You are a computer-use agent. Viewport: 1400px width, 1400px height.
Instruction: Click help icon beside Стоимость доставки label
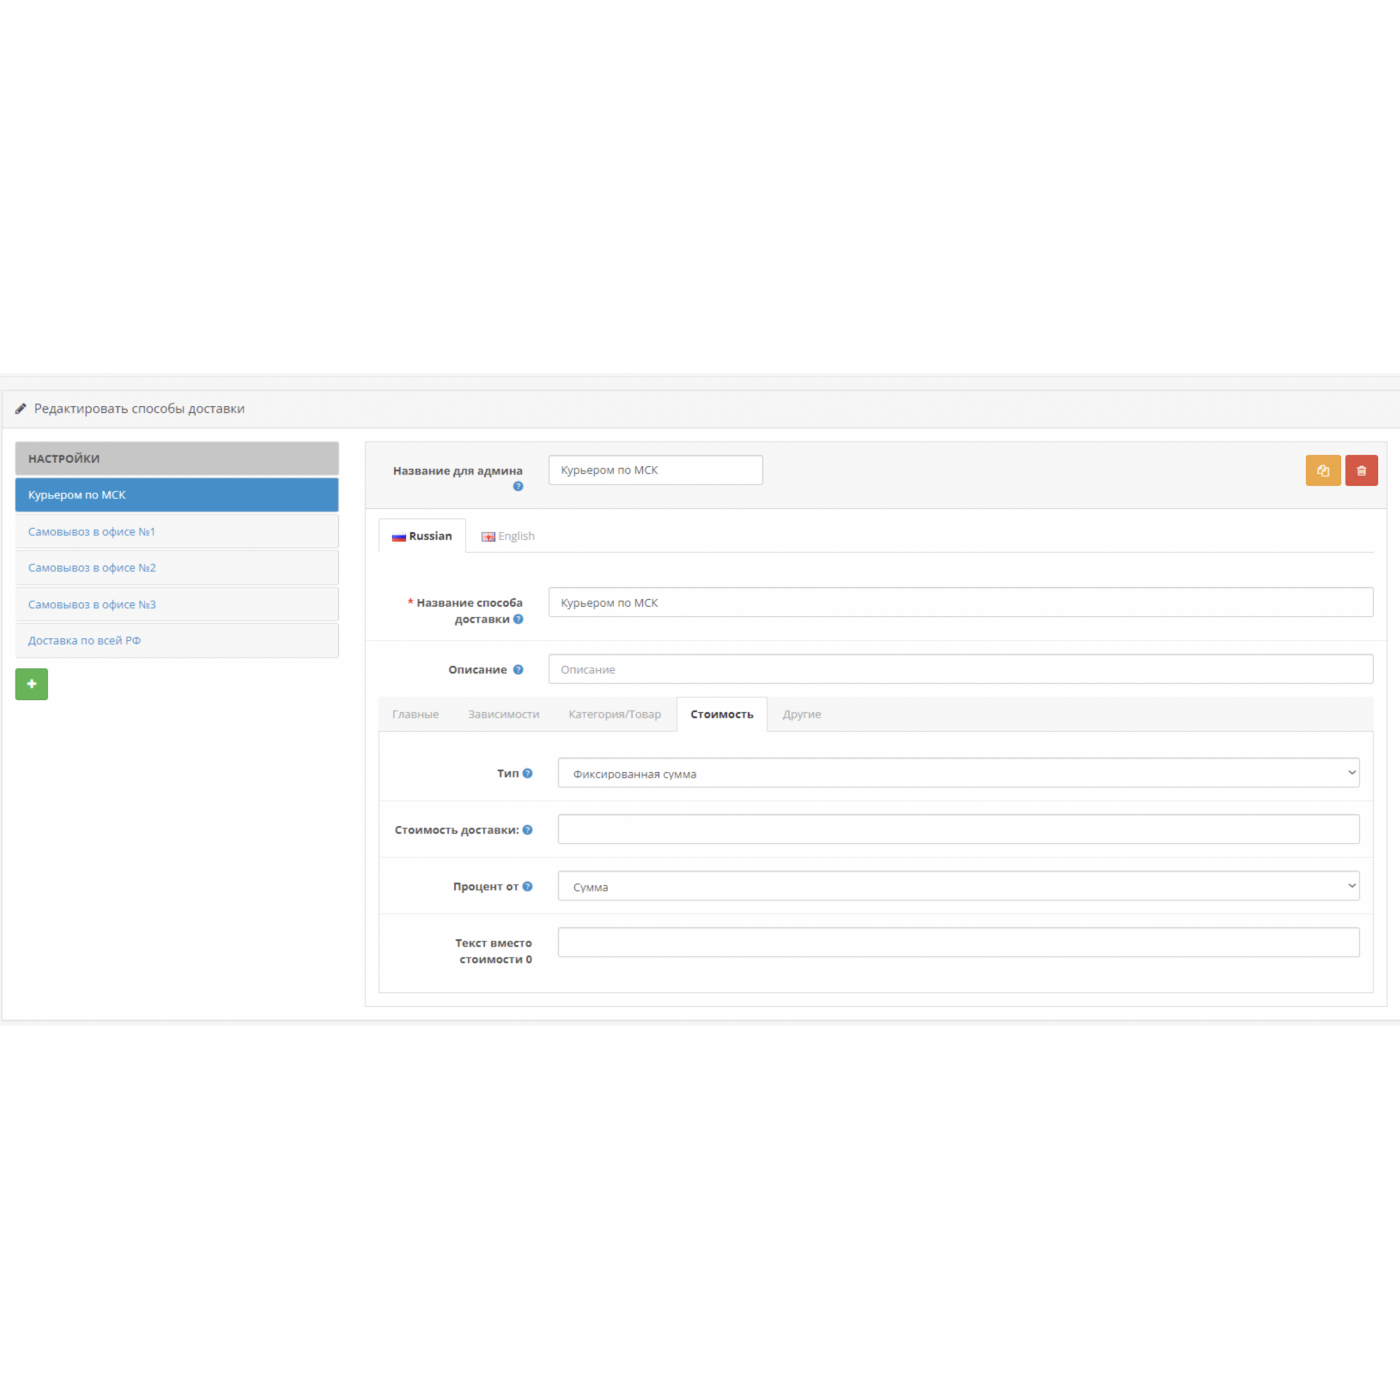tap(527, 830)
